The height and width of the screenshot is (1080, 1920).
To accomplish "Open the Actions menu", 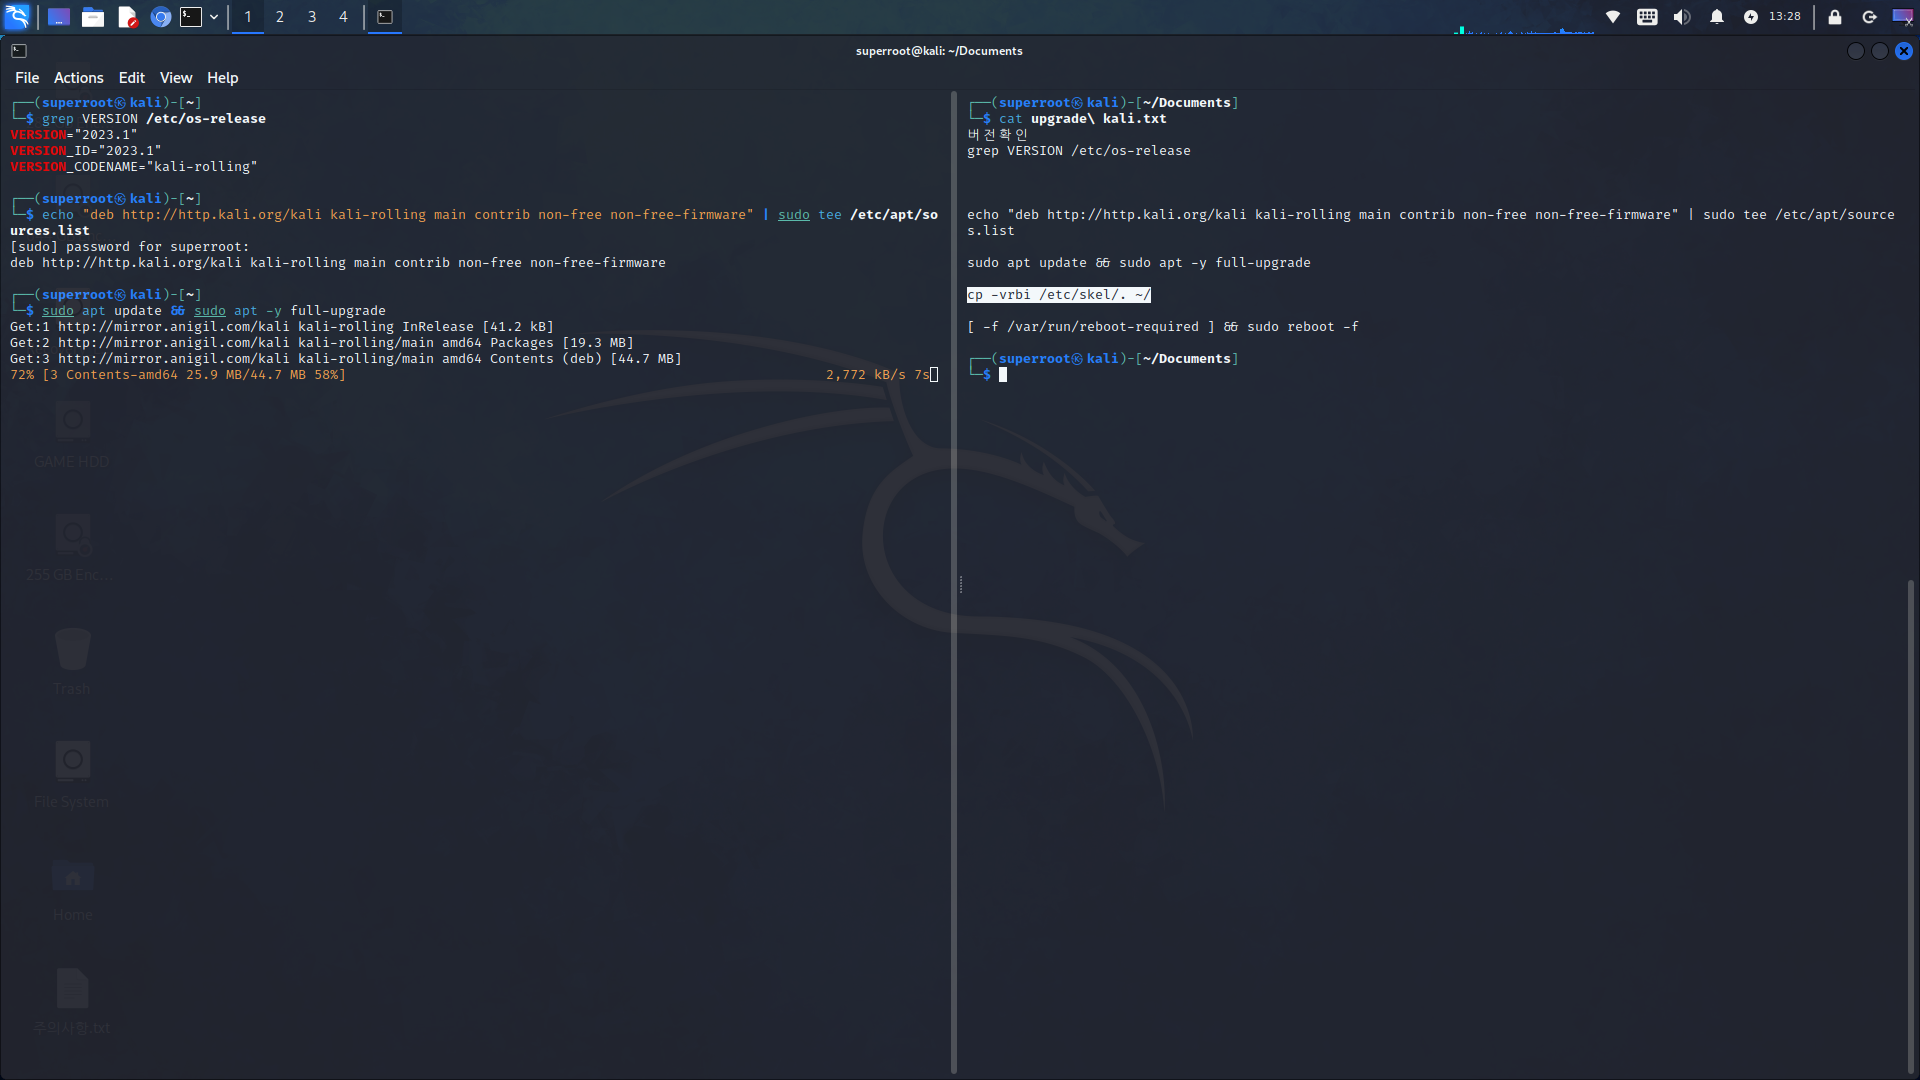I will click(x=78, y=78).
